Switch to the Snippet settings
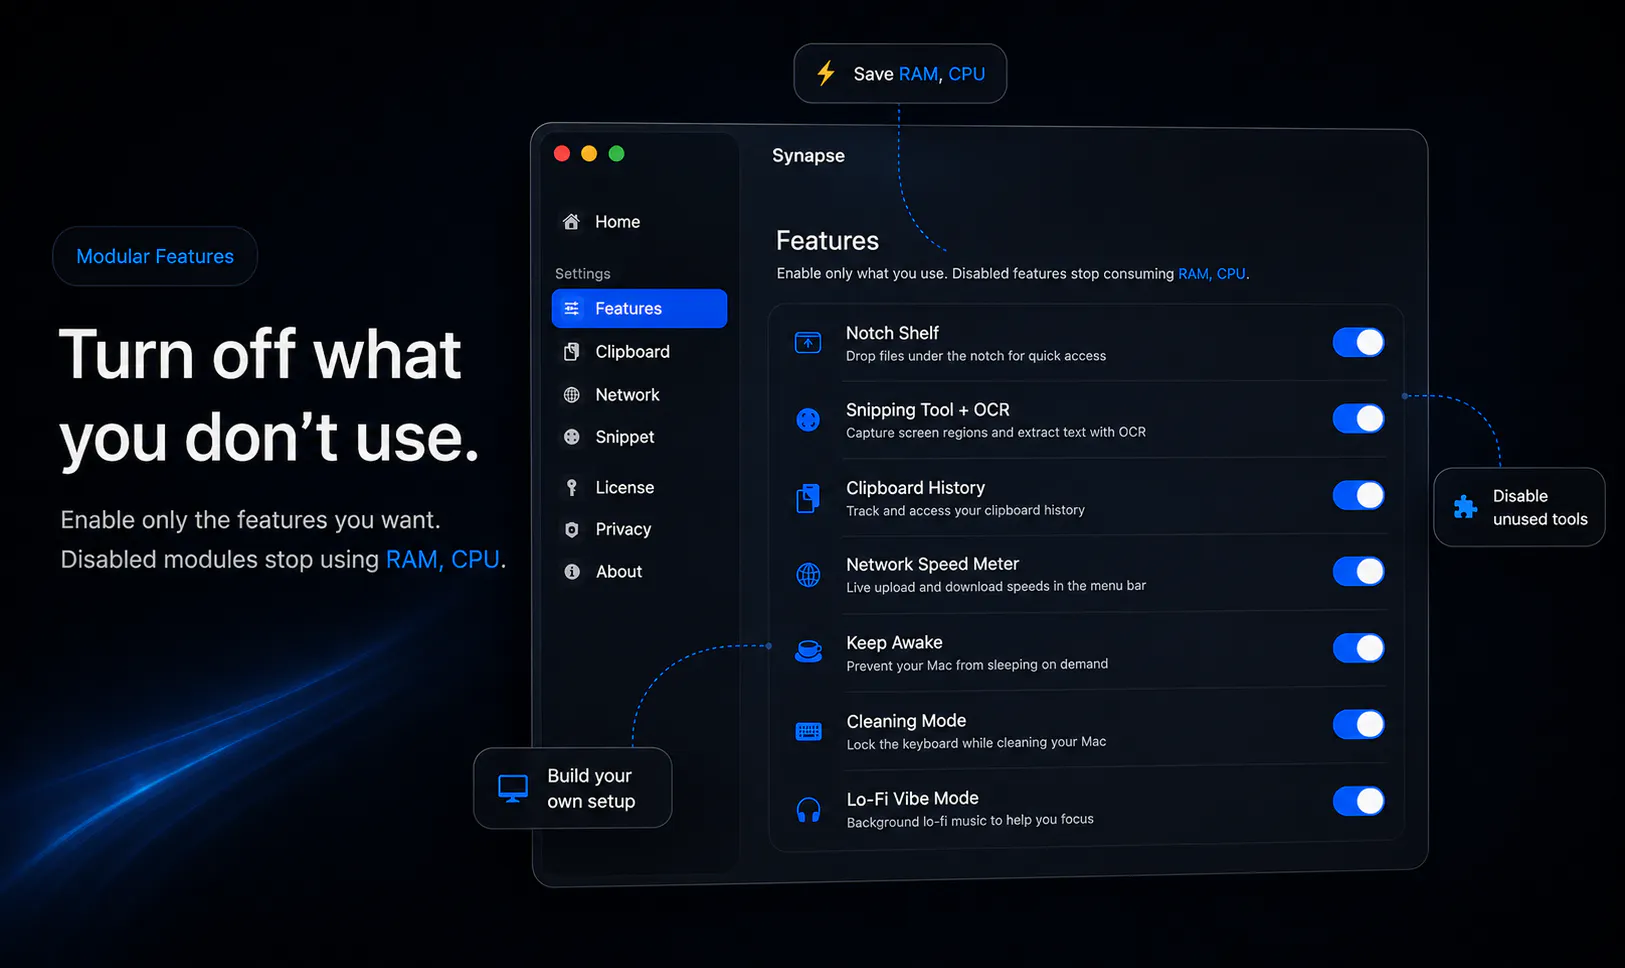This screenshot has width=1625, height=968. tap(639, 437)
